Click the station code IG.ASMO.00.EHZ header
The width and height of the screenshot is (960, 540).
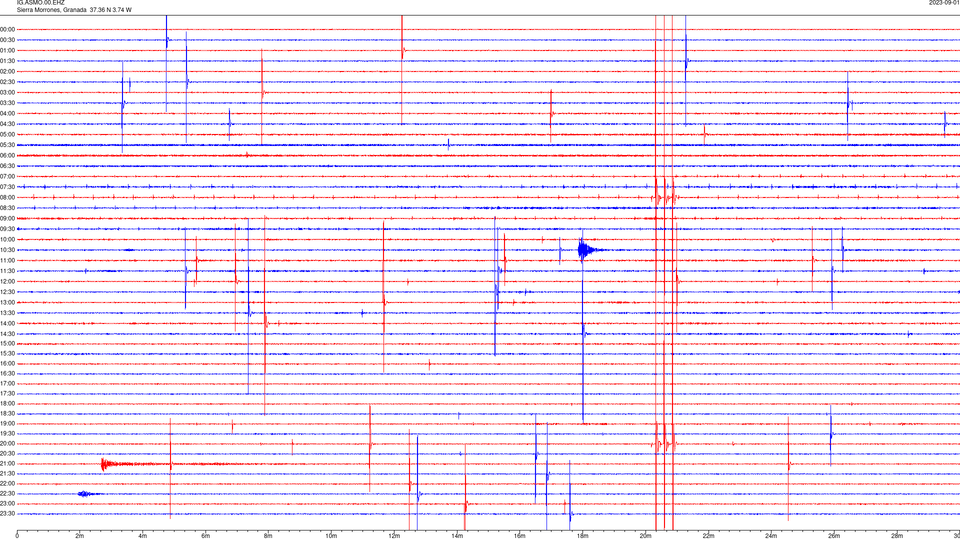coord(40,3)
